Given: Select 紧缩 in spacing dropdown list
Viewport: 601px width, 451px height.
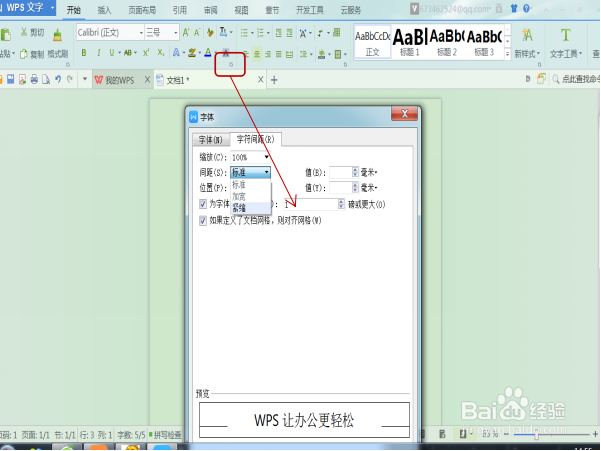Looking at the screenshot, I should 251,208.
